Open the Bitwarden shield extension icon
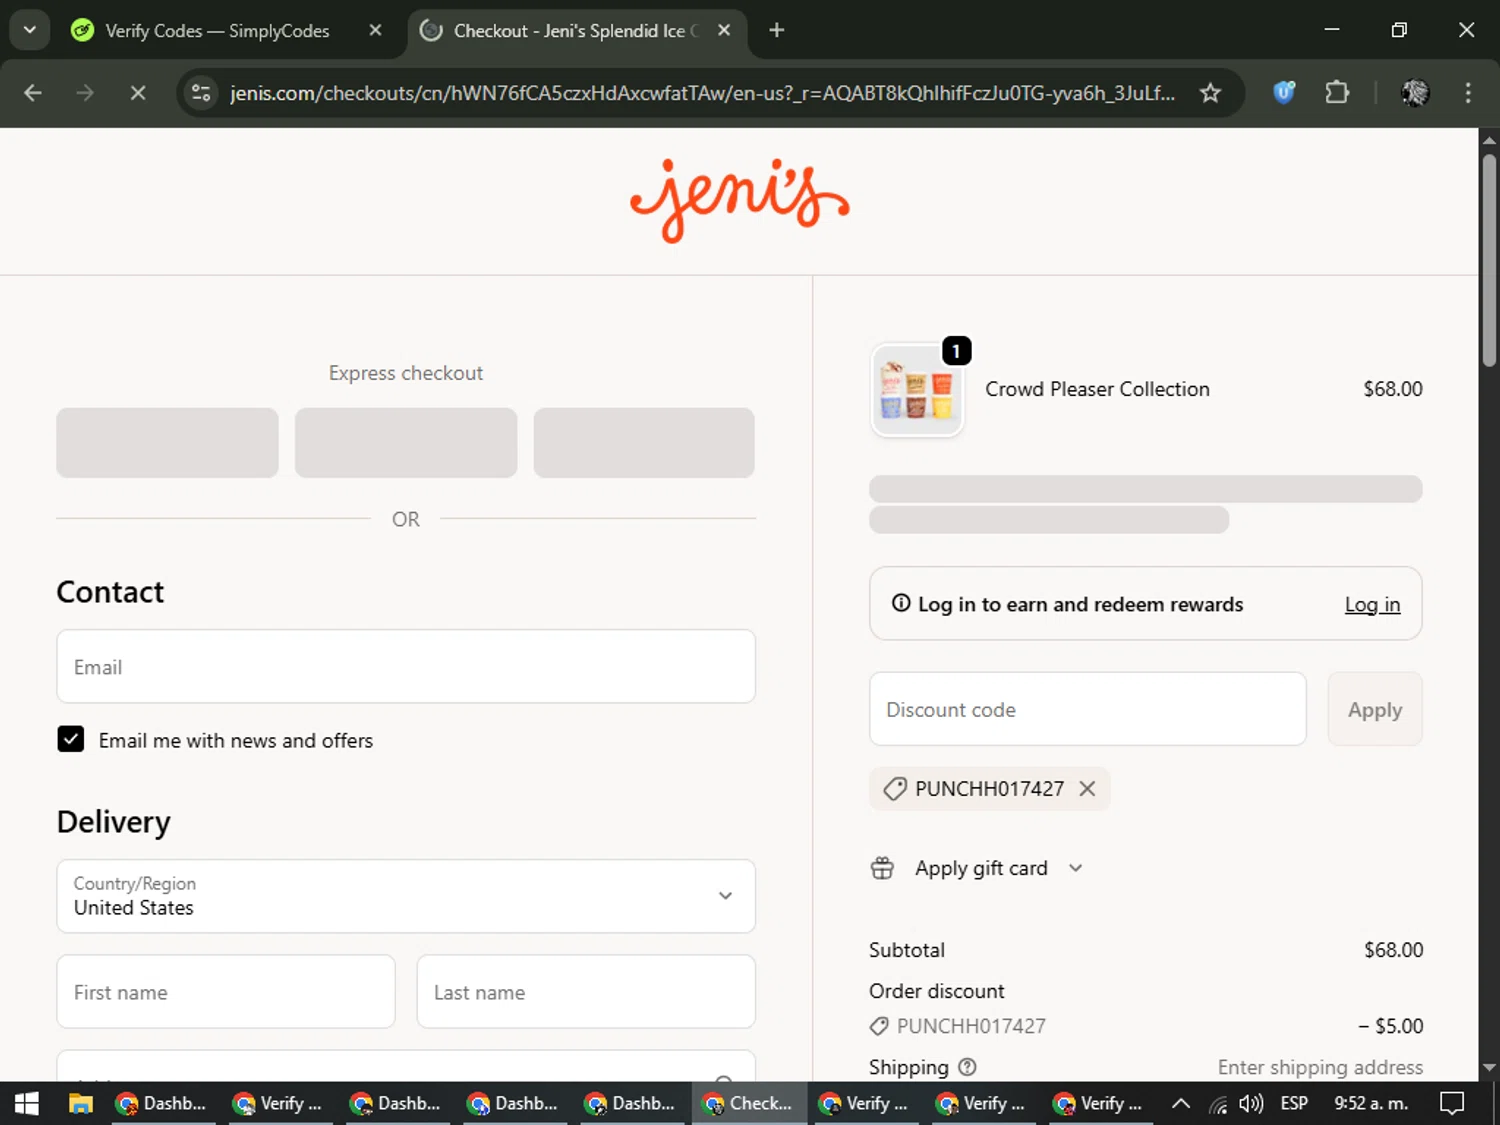1500x1125 pixels. [x=1284, y=93]
